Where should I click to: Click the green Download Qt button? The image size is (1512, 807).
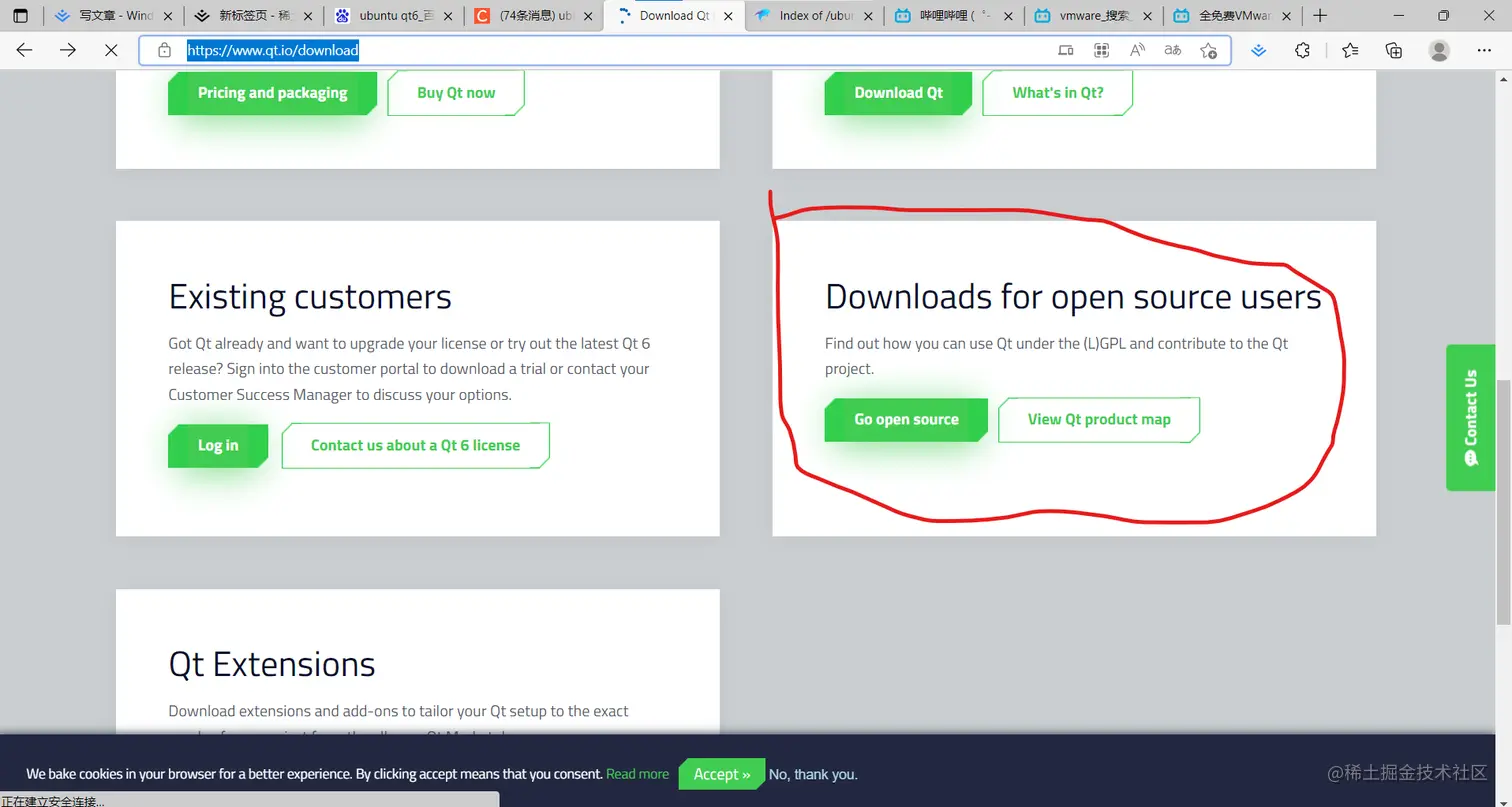898,93
